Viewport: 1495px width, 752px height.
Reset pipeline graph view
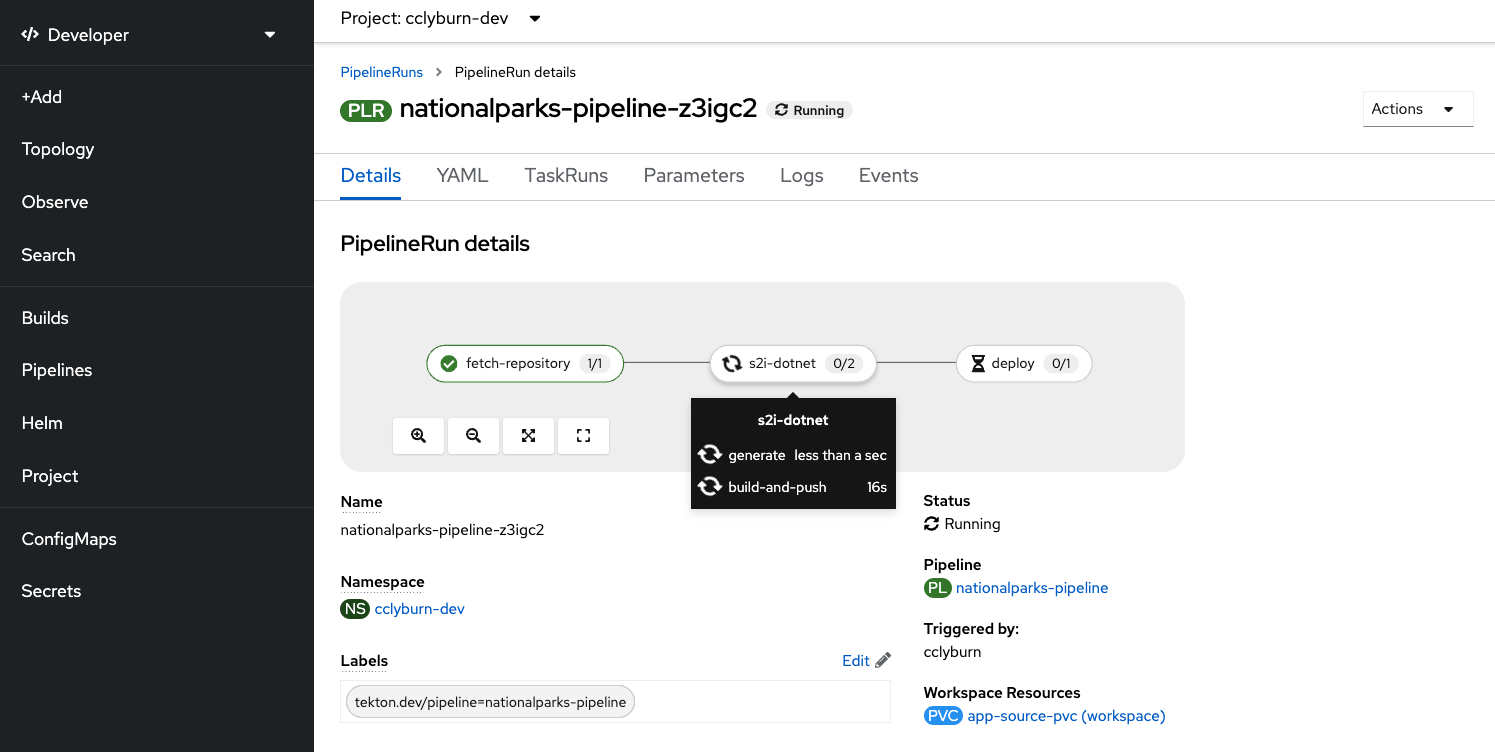(584, 436)
